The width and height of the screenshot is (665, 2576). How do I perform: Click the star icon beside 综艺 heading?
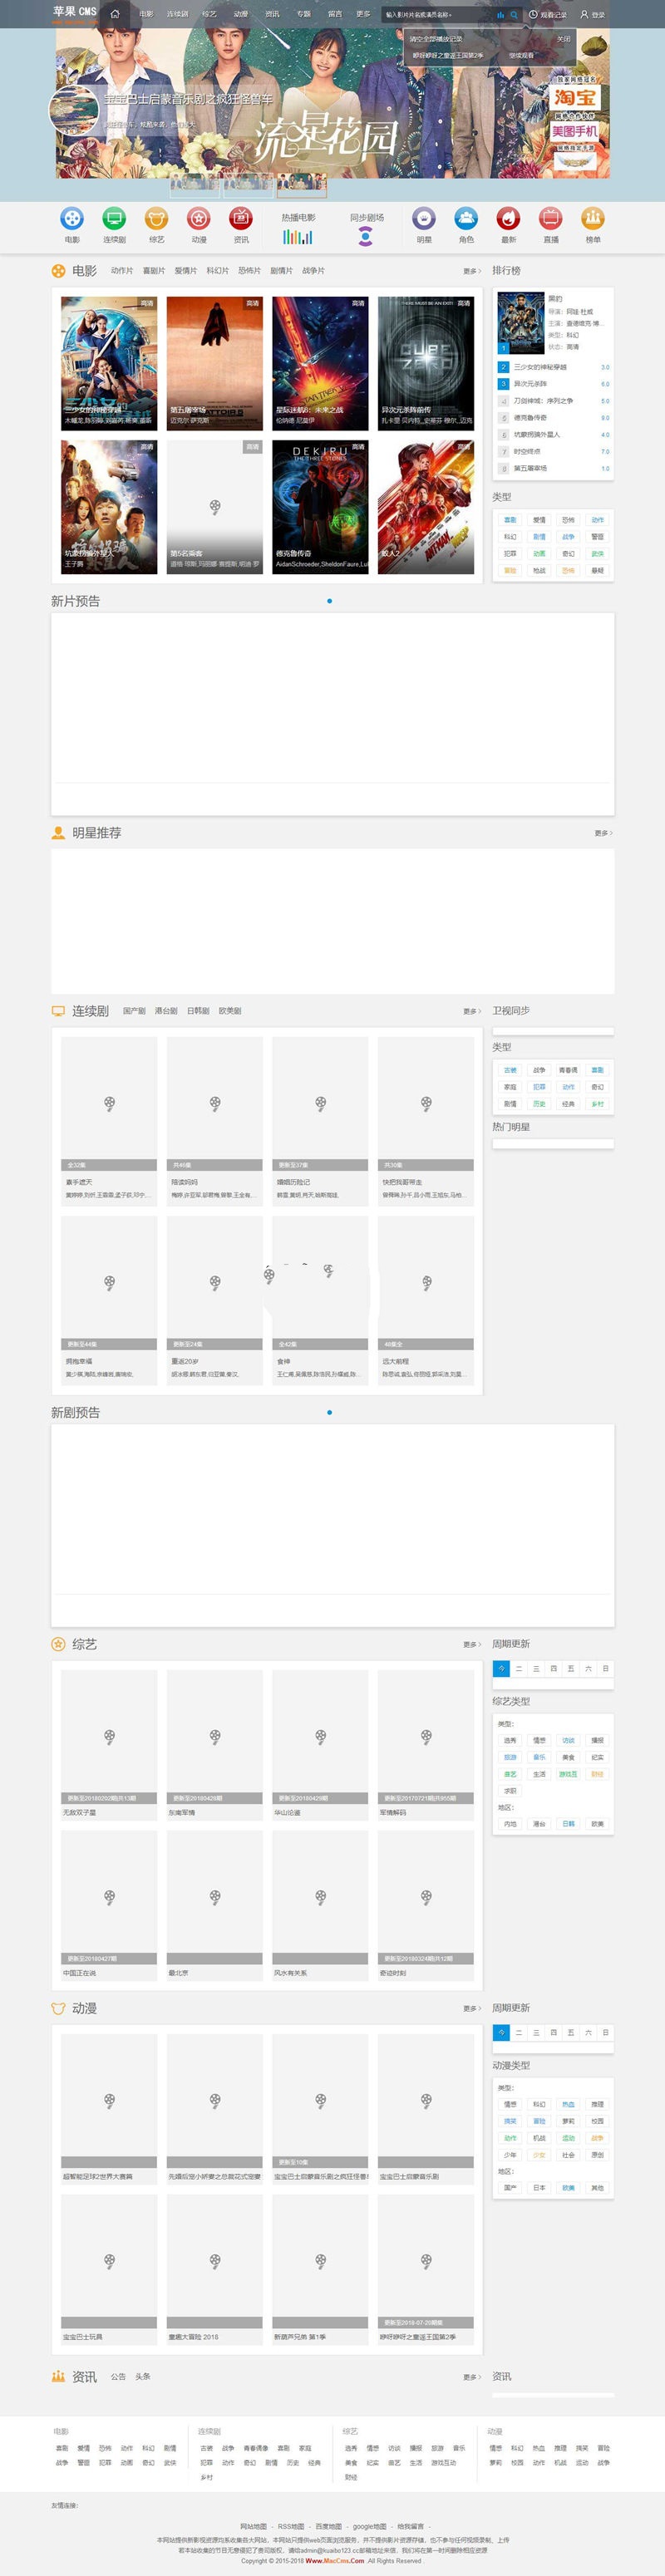click(x=58, y=1644)
